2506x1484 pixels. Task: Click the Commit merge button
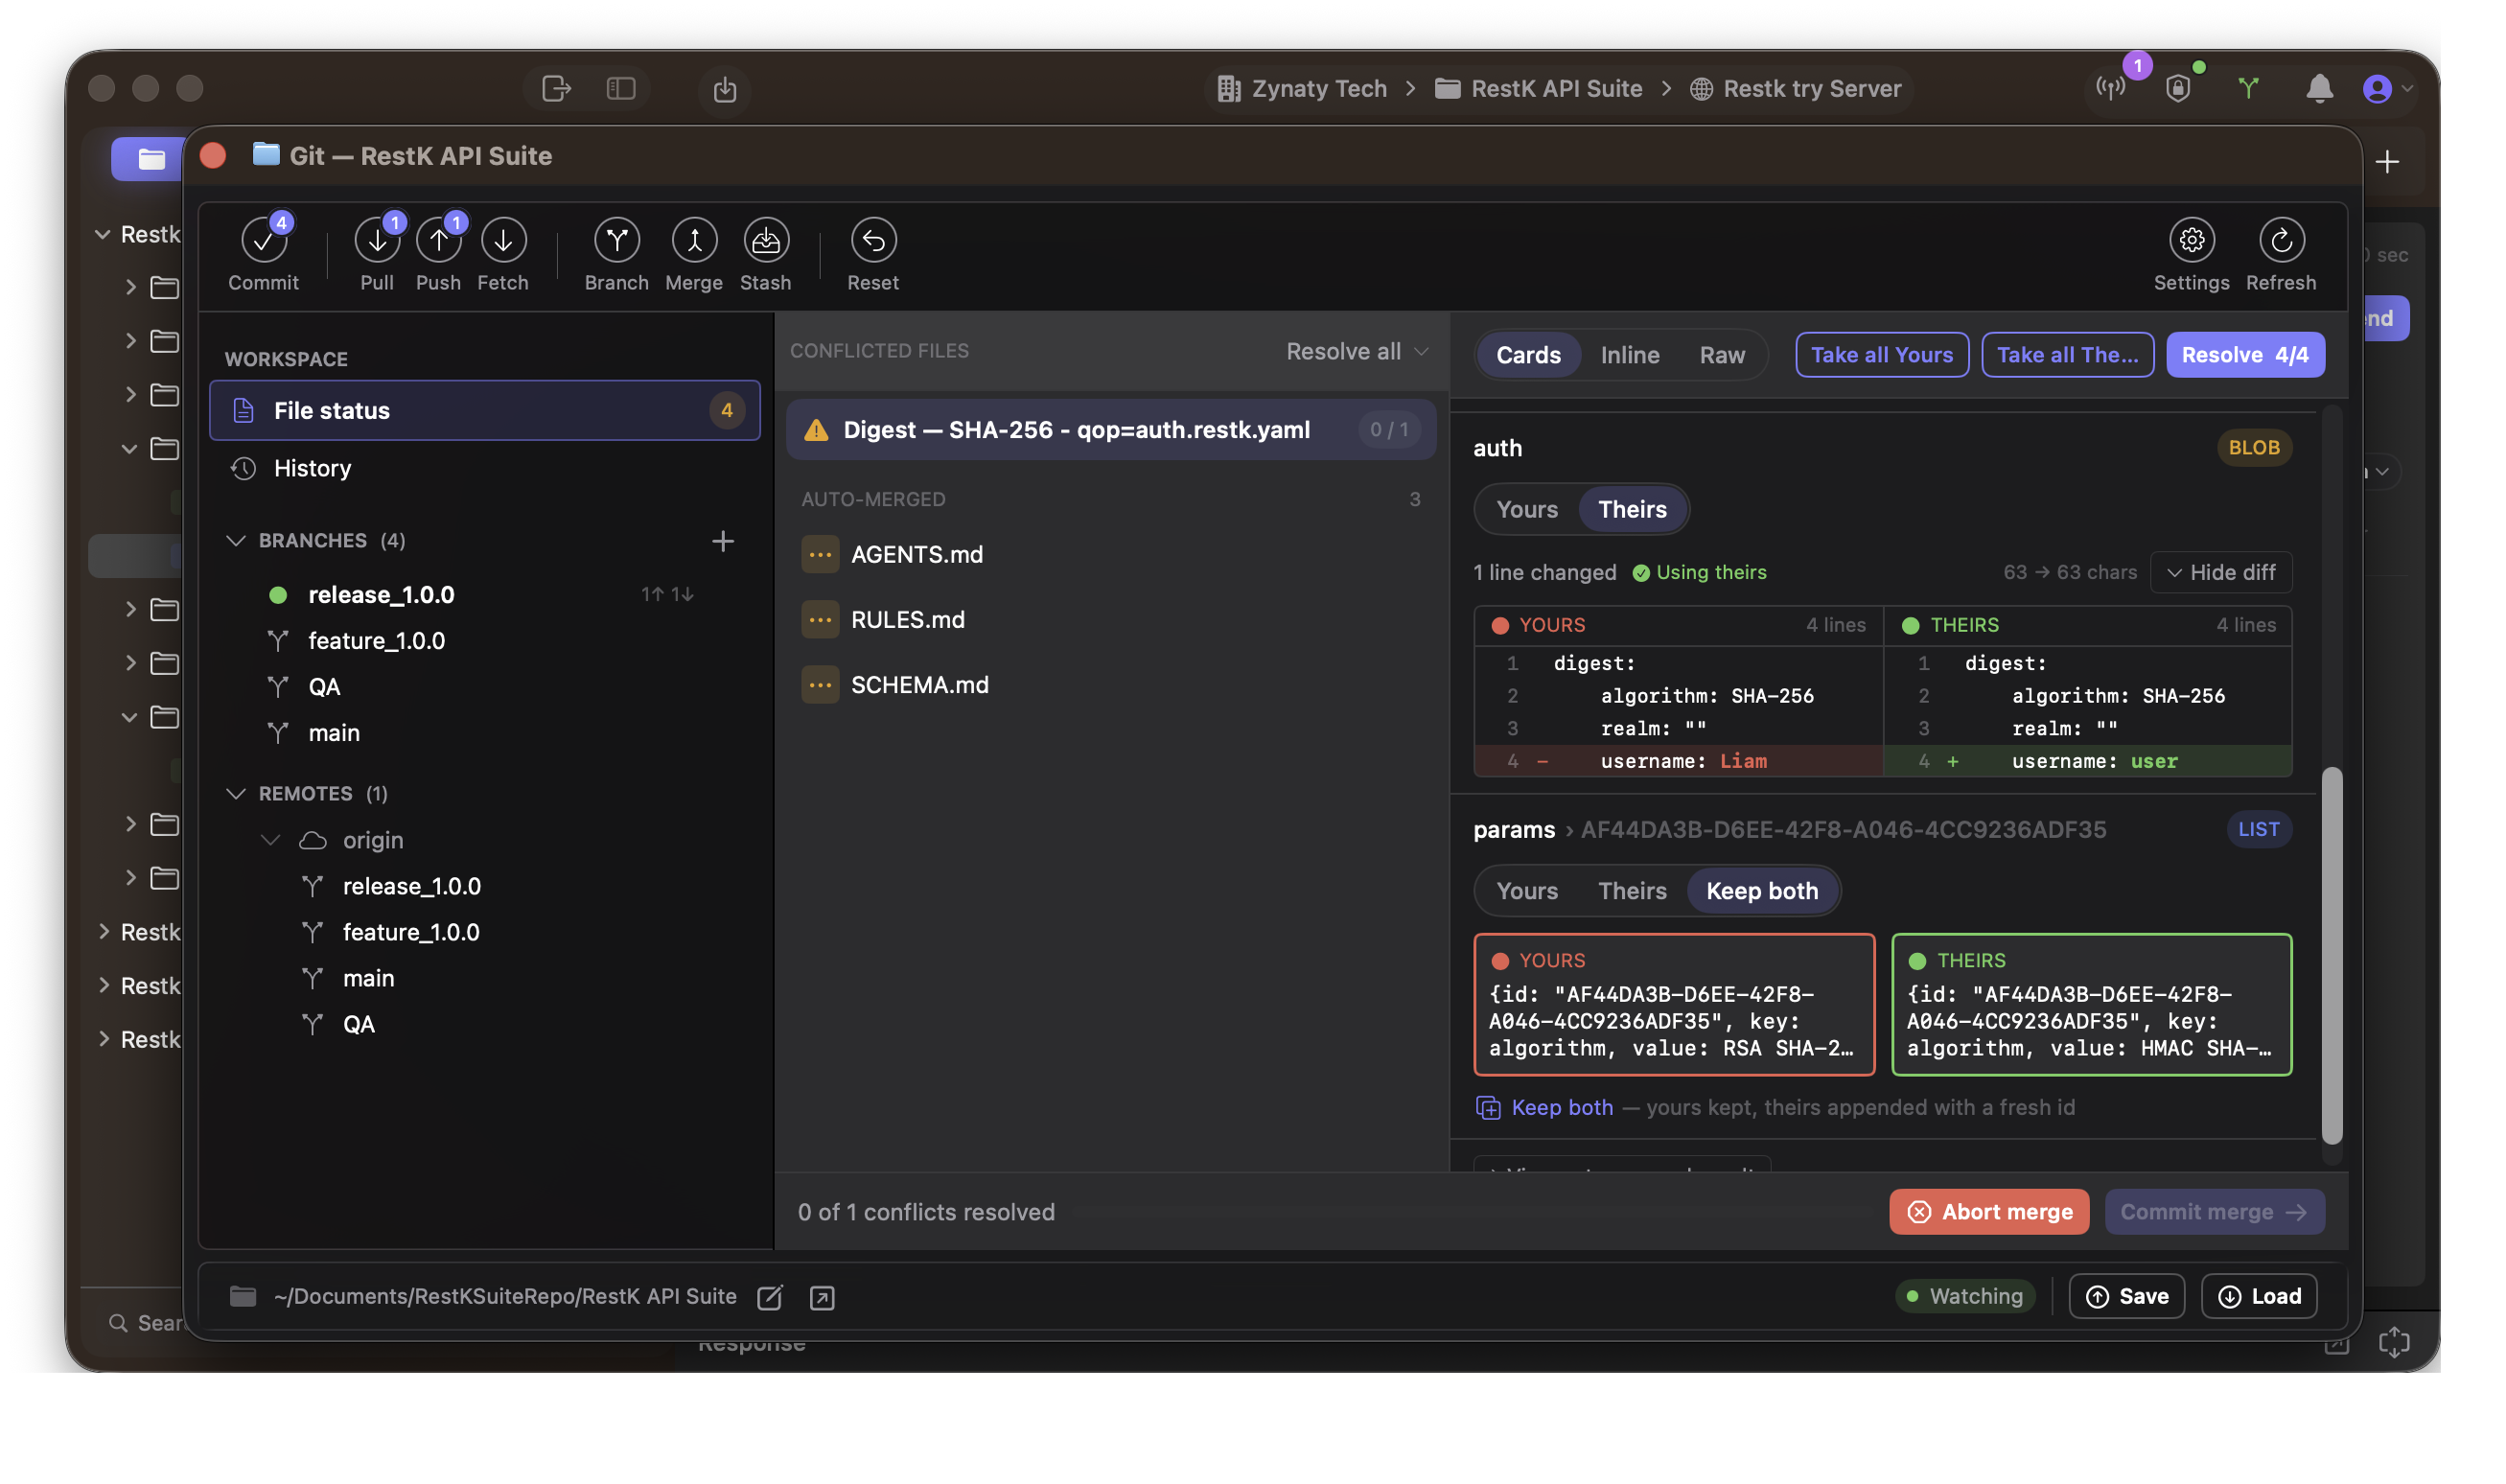click(x=2214, y=1211)
